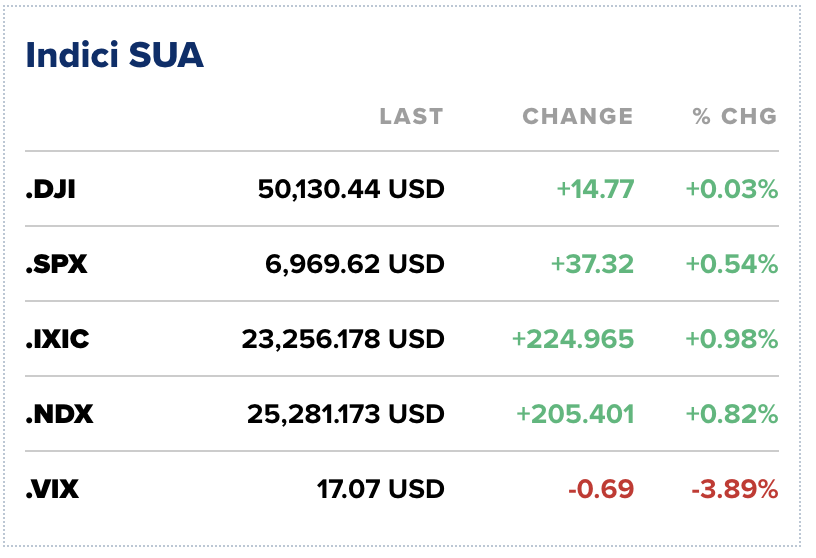Click the .DJI index symbol
The height and width of the screenshot is (558, 816).
(50, 188)
